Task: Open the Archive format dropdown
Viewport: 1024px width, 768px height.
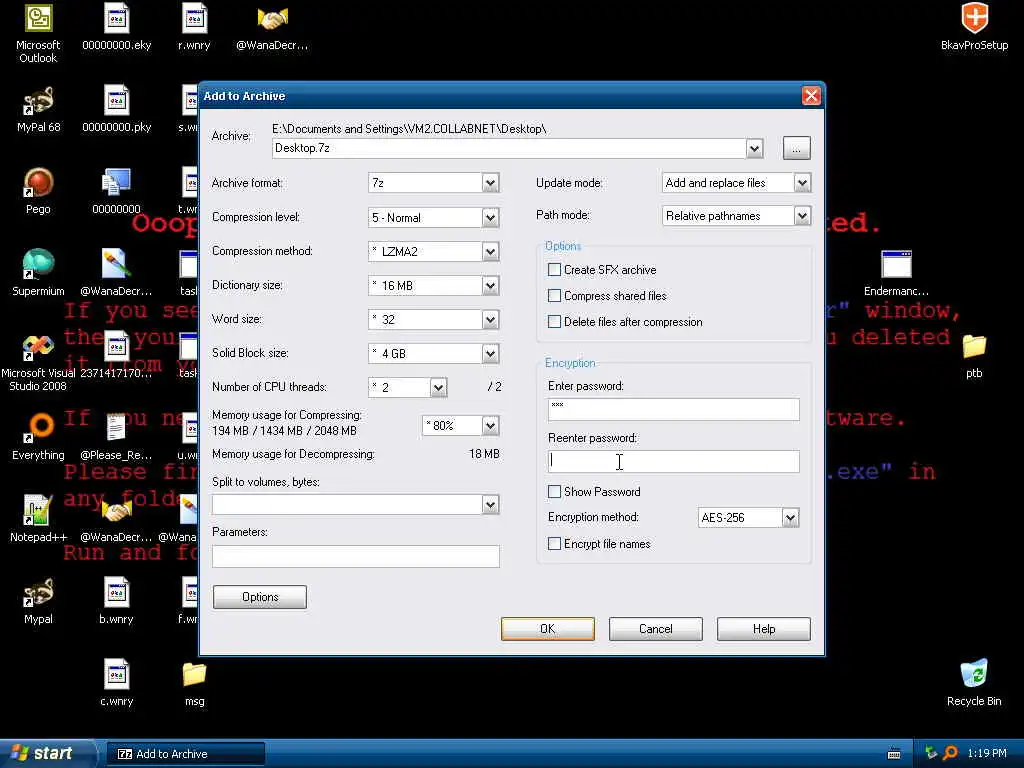Action: point(490,183)
